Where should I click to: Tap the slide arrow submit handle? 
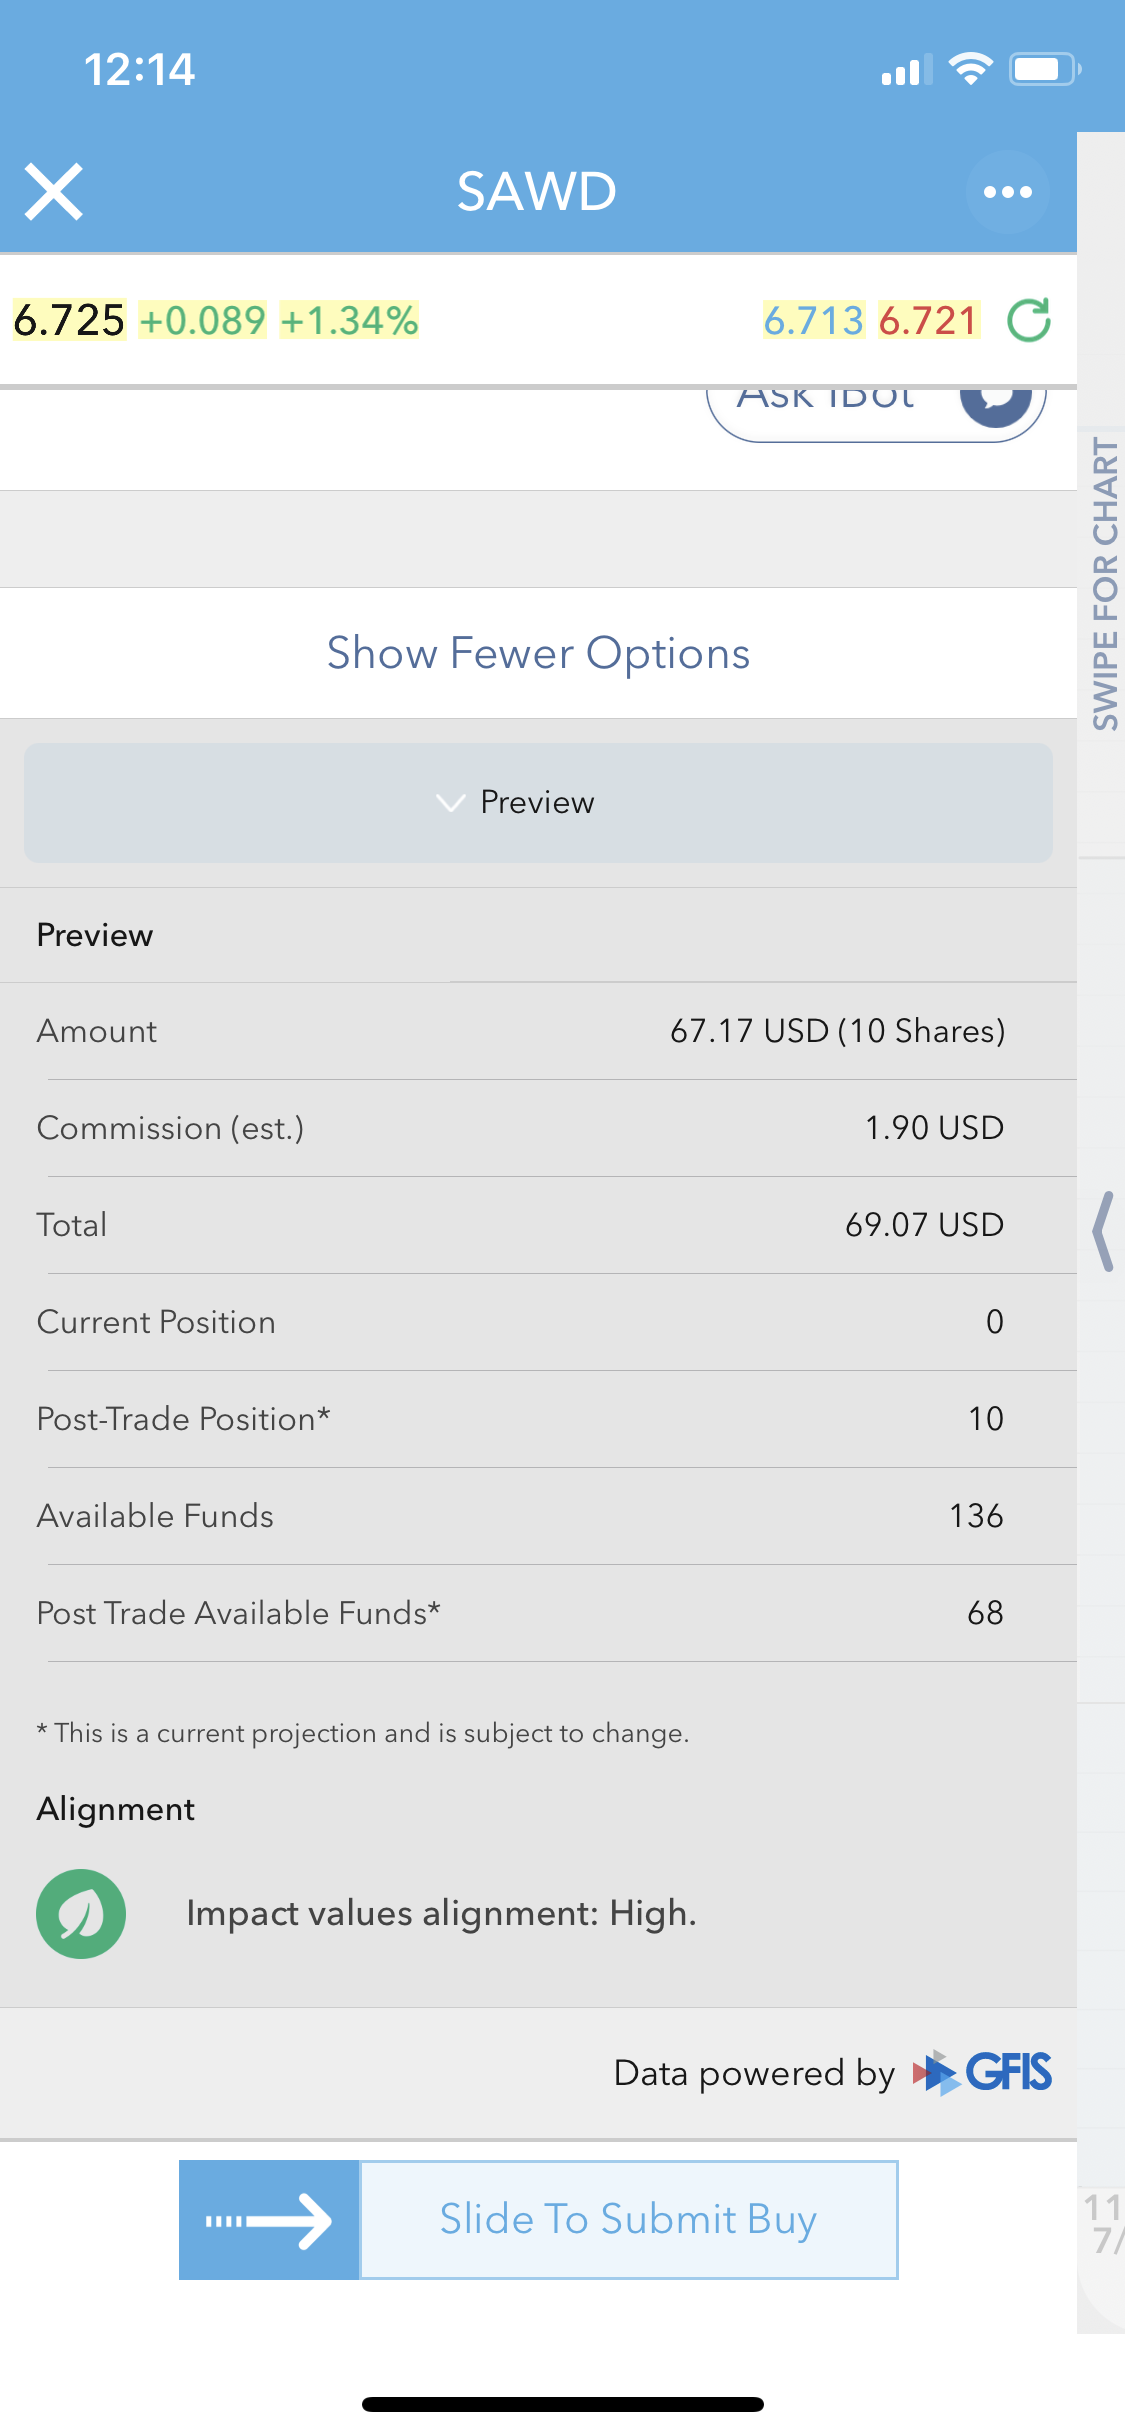point(269,2220)
